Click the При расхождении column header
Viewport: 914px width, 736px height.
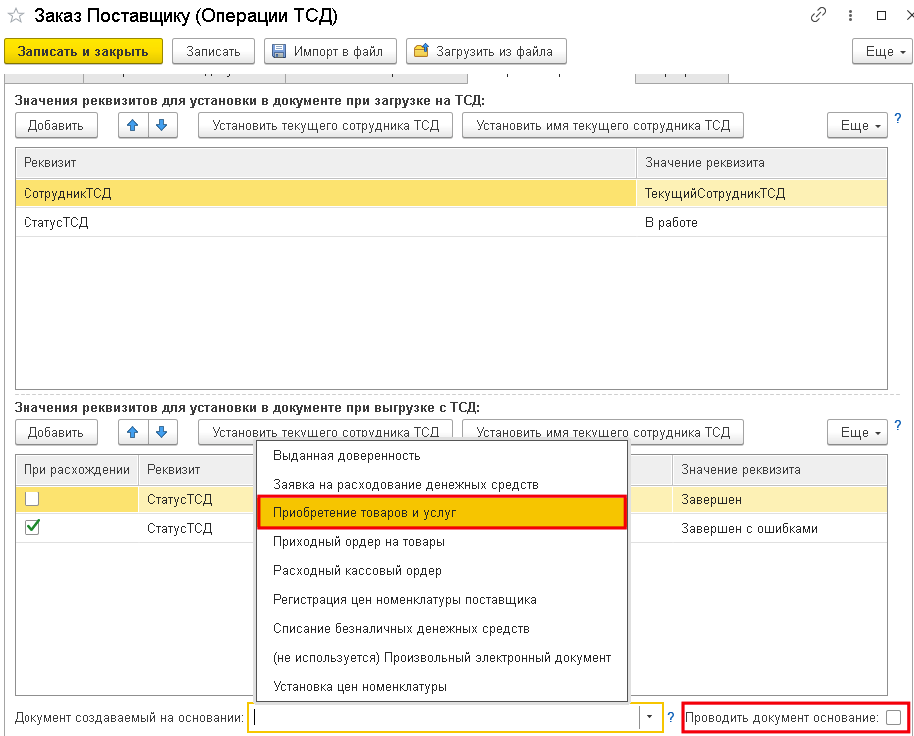[x=77, y=470]
